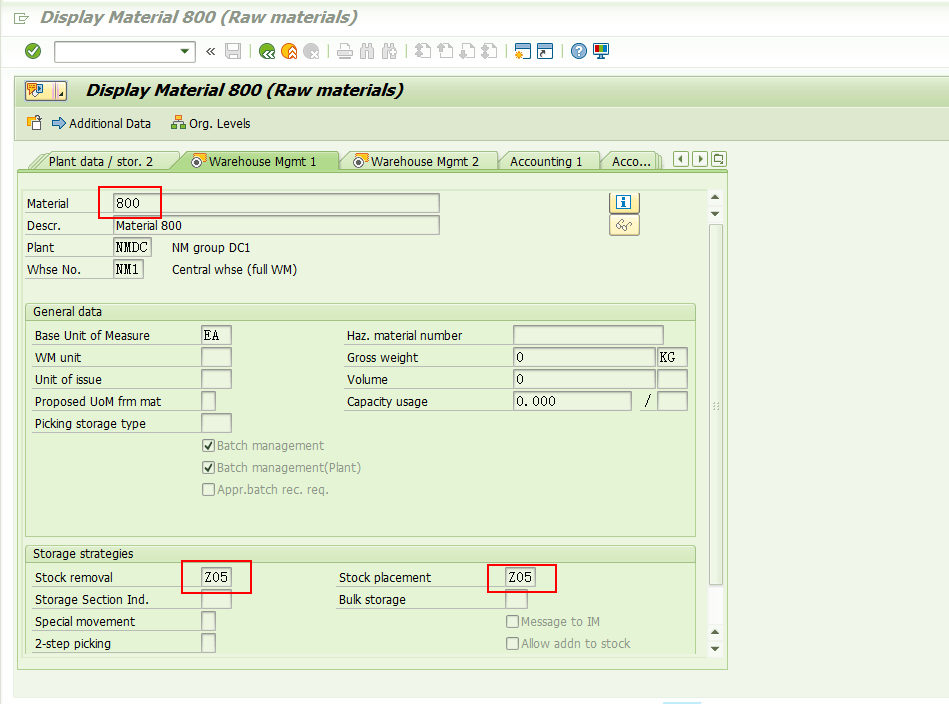Toggle the Batch management checkbox

click(x=208, y=445)
